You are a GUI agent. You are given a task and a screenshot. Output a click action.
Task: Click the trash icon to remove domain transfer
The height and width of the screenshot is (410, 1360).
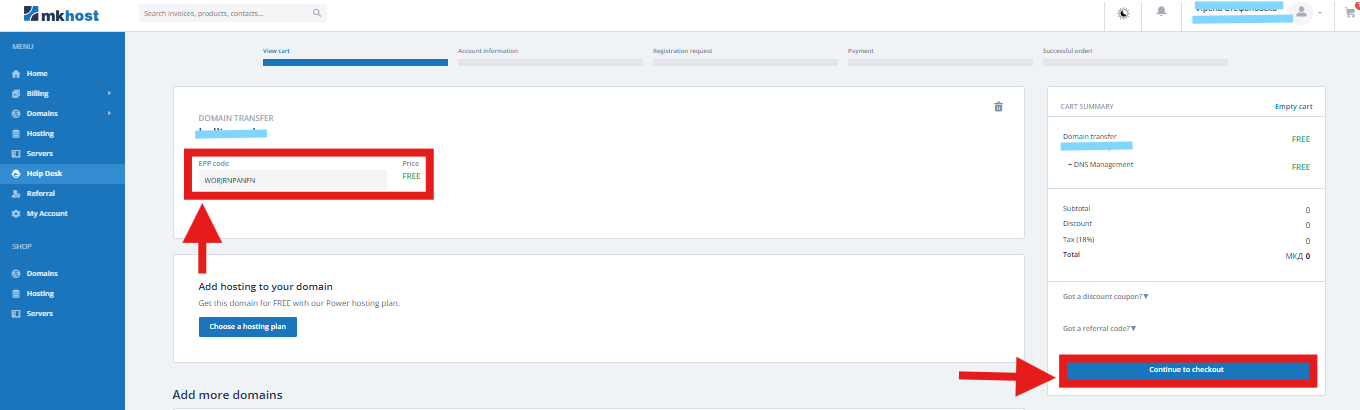click(x=998, y=107)
